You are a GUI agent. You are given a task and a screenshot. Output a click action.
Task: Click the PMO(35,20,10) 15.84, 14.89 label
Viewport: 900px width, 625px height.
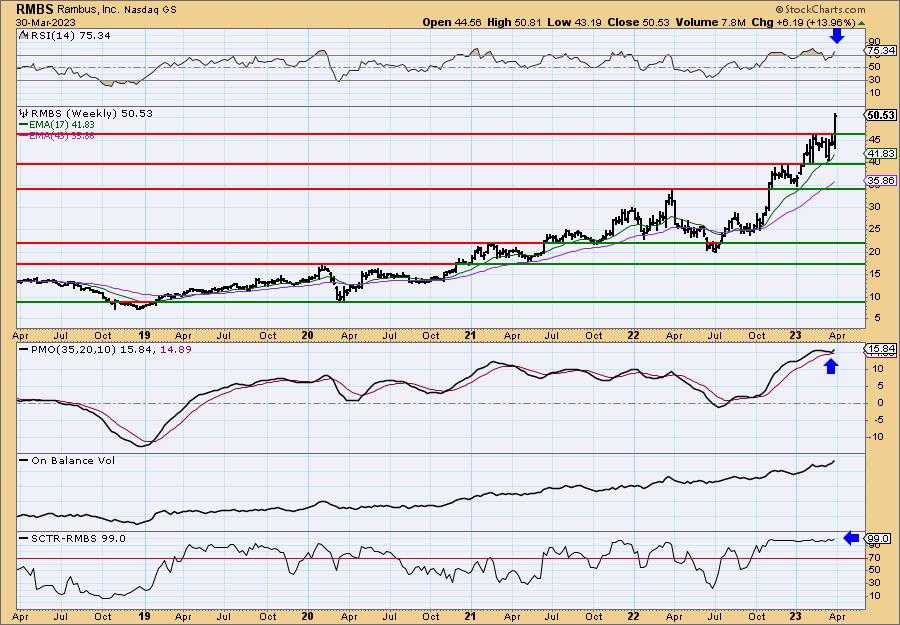click(x=110, y=350)
